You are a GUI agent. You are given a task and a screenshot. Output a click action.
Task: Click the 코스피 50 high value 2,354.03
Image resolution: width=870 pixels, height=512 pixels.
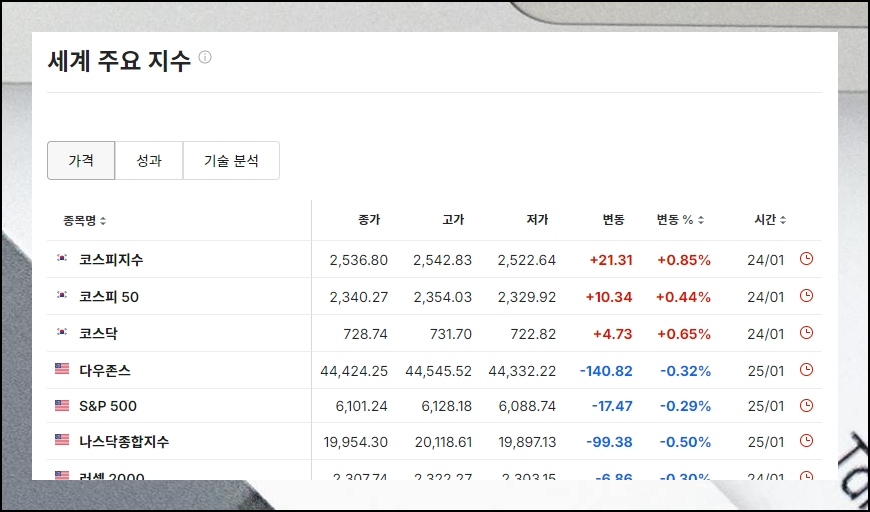point(442,297)
